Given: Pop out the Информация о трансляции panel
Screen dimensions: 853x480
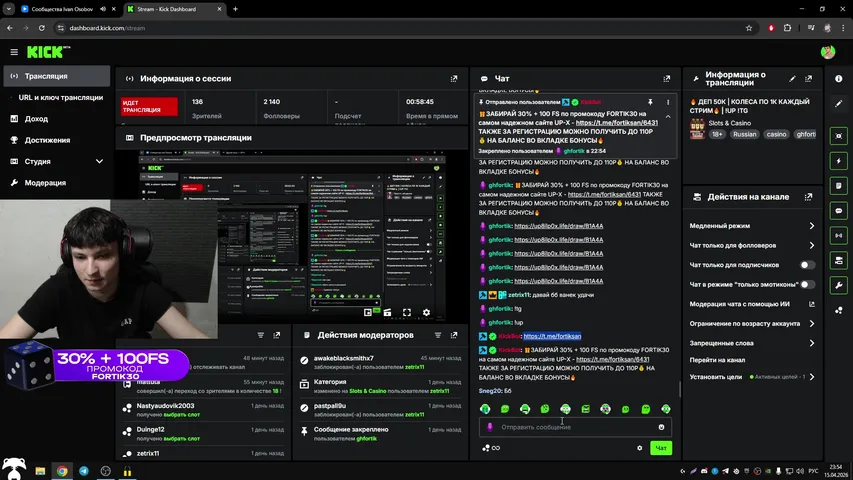Looking at the screenshot, I should tap(808, 79).
